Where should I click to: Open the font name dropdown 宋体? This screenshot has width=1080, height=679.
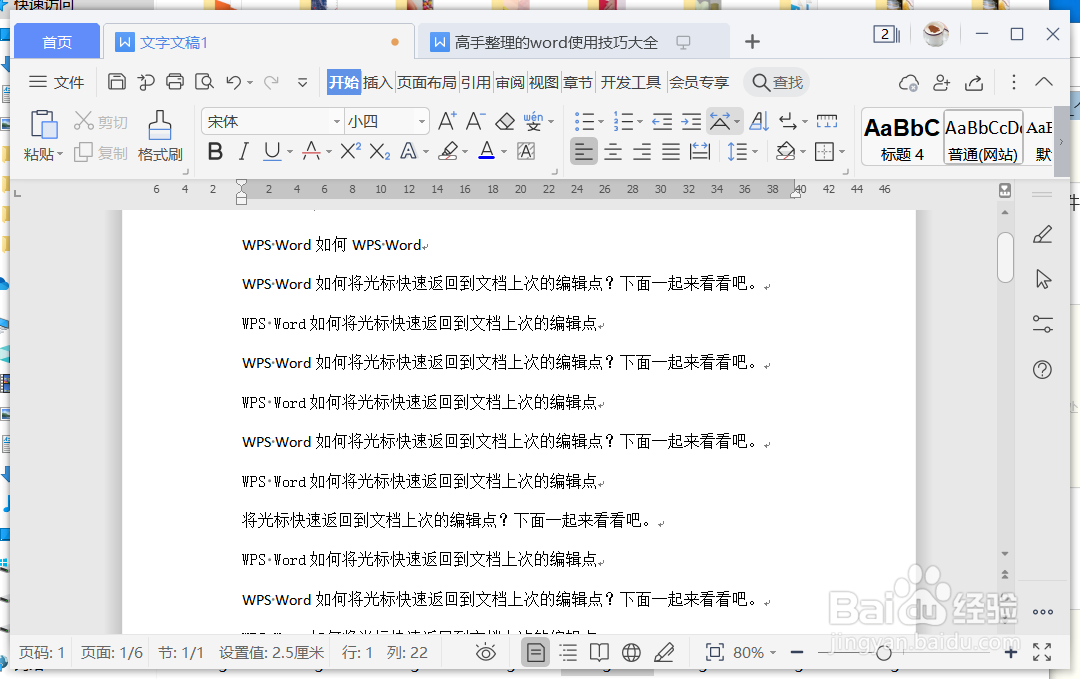pos(337,122)
